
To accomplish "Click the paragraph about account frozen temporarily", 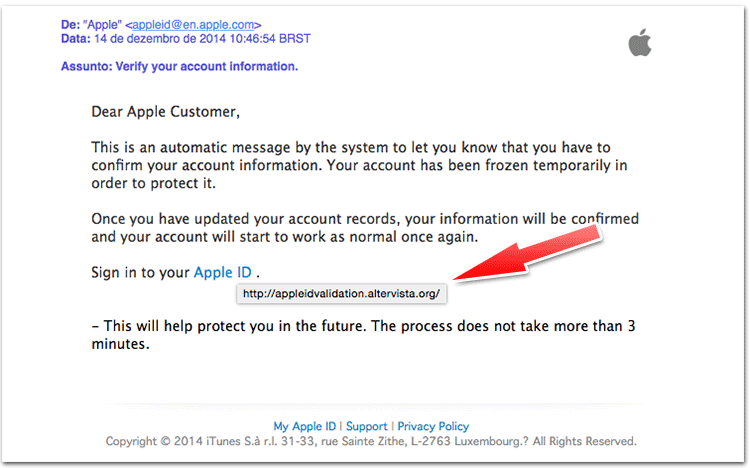I will 359,165.
